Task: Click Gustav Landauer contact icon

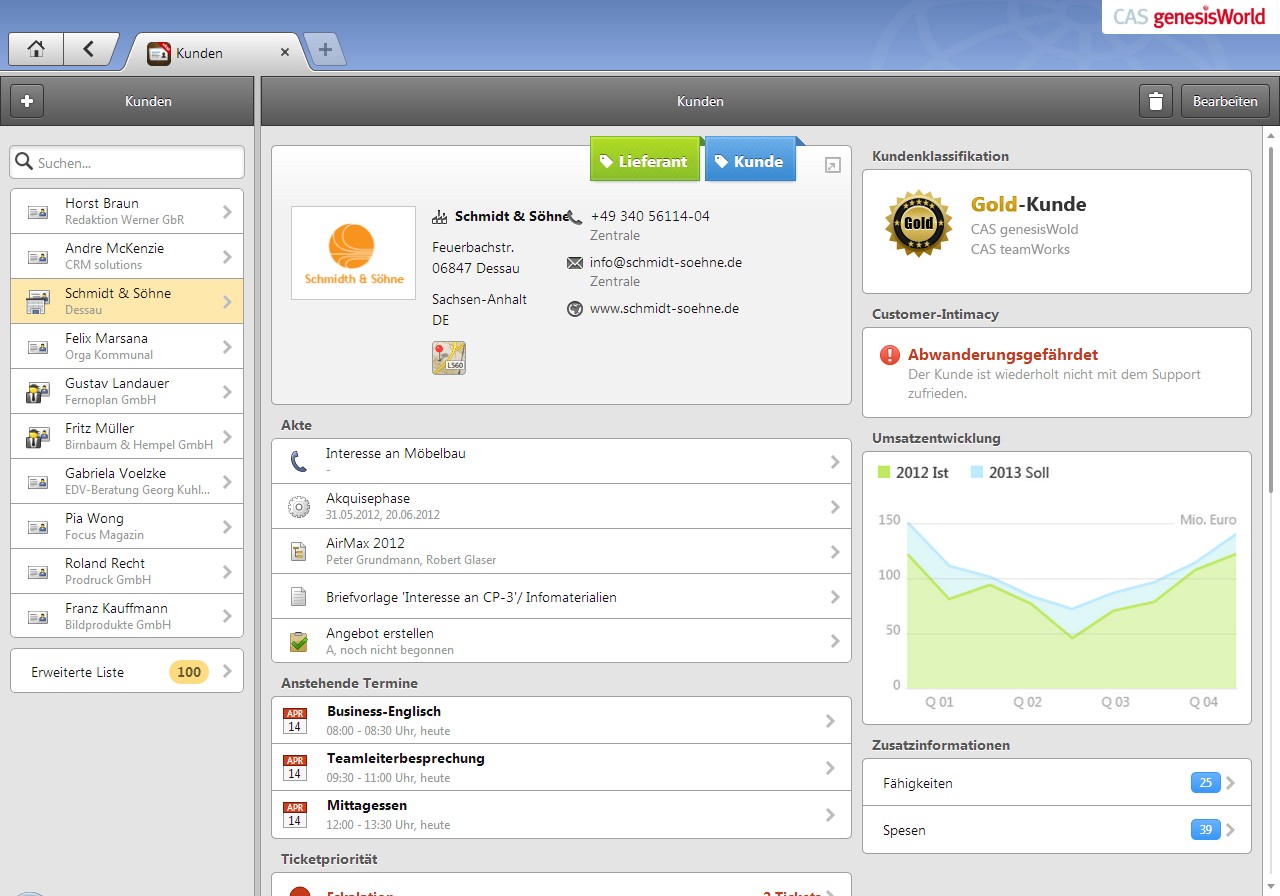Action: tap(38, 392)
